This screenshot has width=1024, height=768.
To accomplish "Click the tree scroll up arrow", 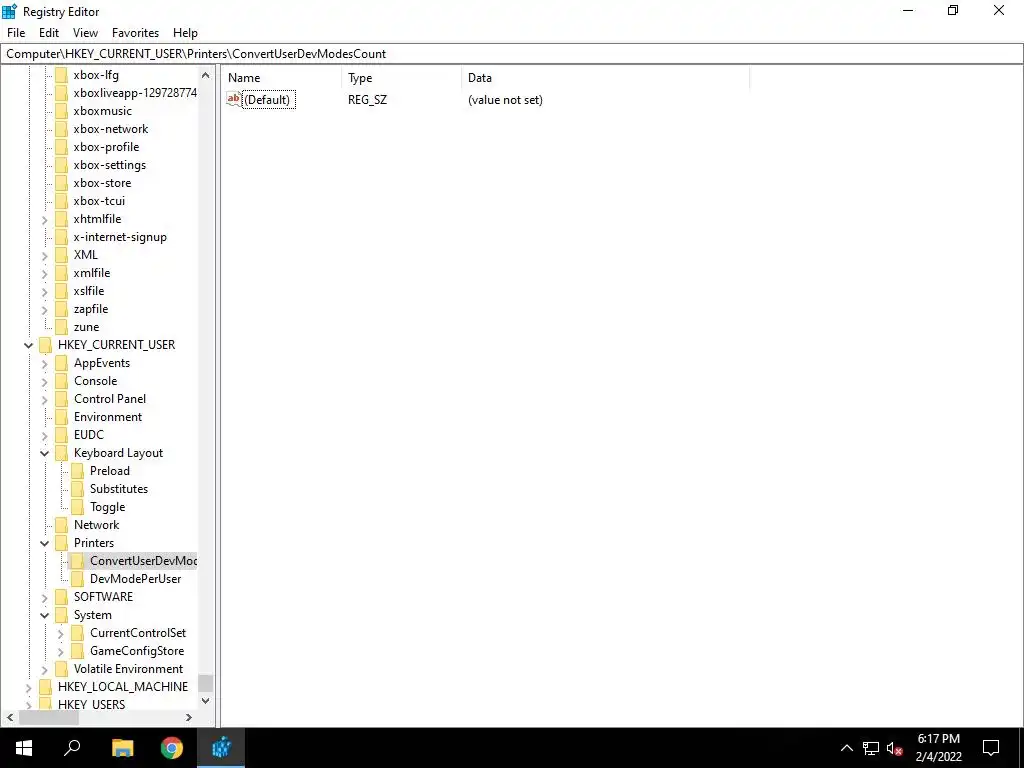I will click(206, 75).
